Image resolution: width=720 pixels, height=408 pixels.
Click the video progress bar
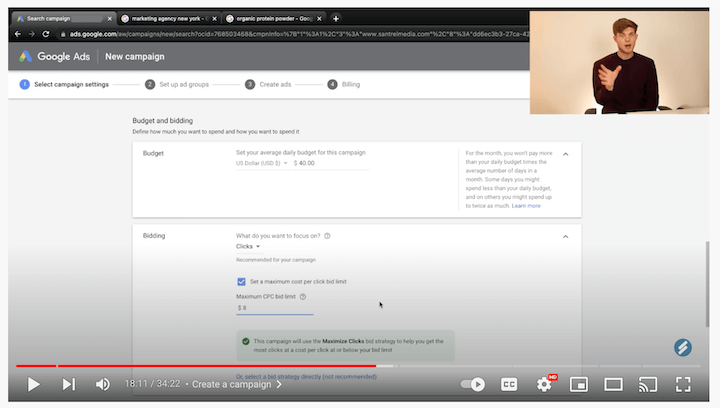[x=358, y=366]
